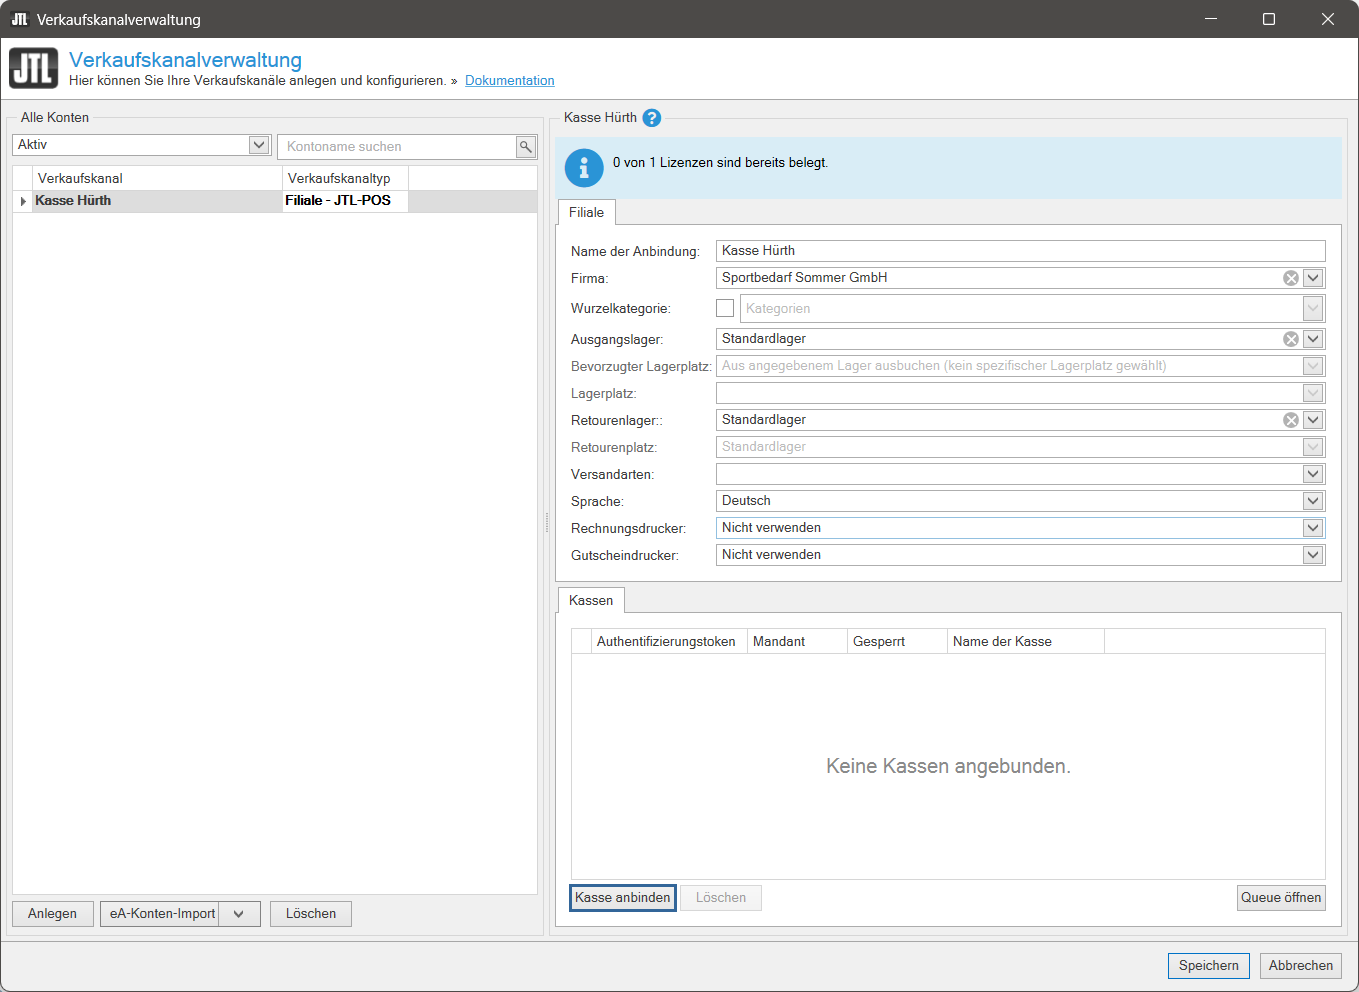Click in the Kontoname suchen field
Viewport: 1359px width, 992px height.
397,147
